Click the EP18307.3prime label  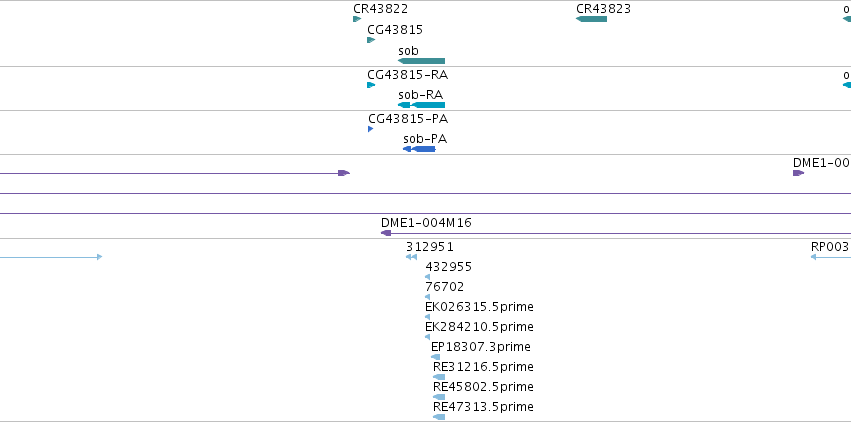click(481, 347)
